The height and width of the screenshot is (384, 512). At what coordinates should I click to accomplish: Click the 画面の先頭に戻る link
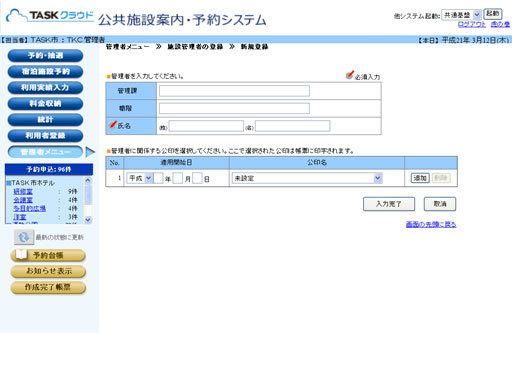point(431,225)
